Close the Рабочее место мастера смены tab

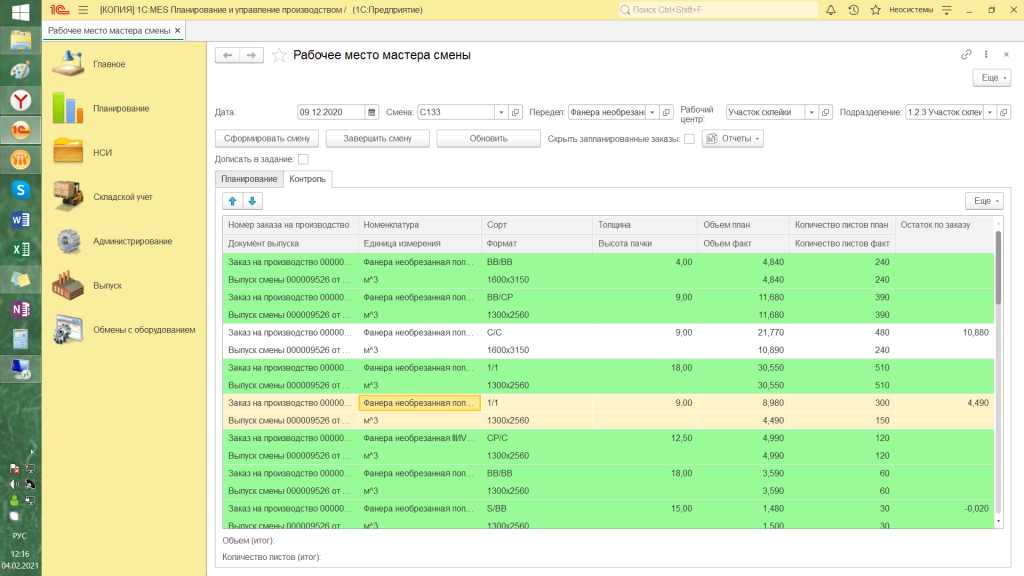178,31
